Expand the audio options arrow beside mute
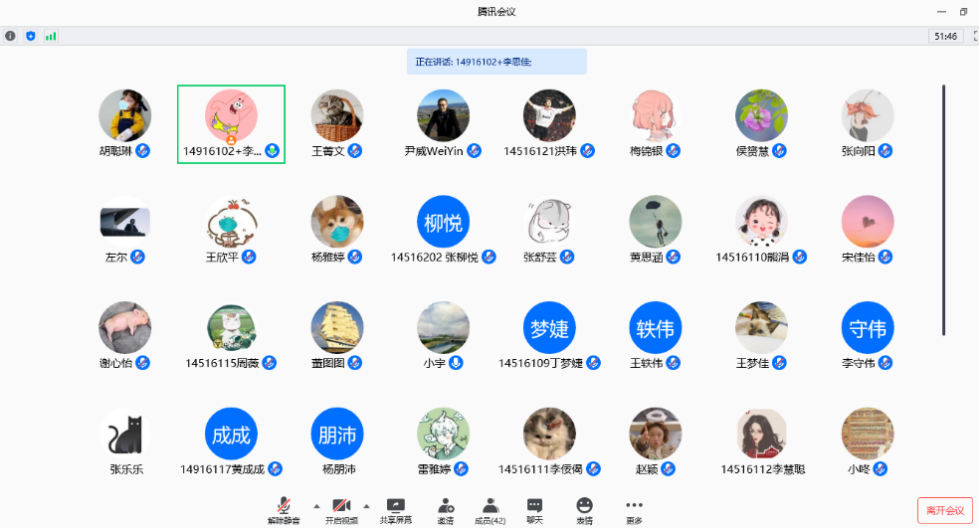The height and width of the screenshot is (528, 979). (x=317, y=505)
